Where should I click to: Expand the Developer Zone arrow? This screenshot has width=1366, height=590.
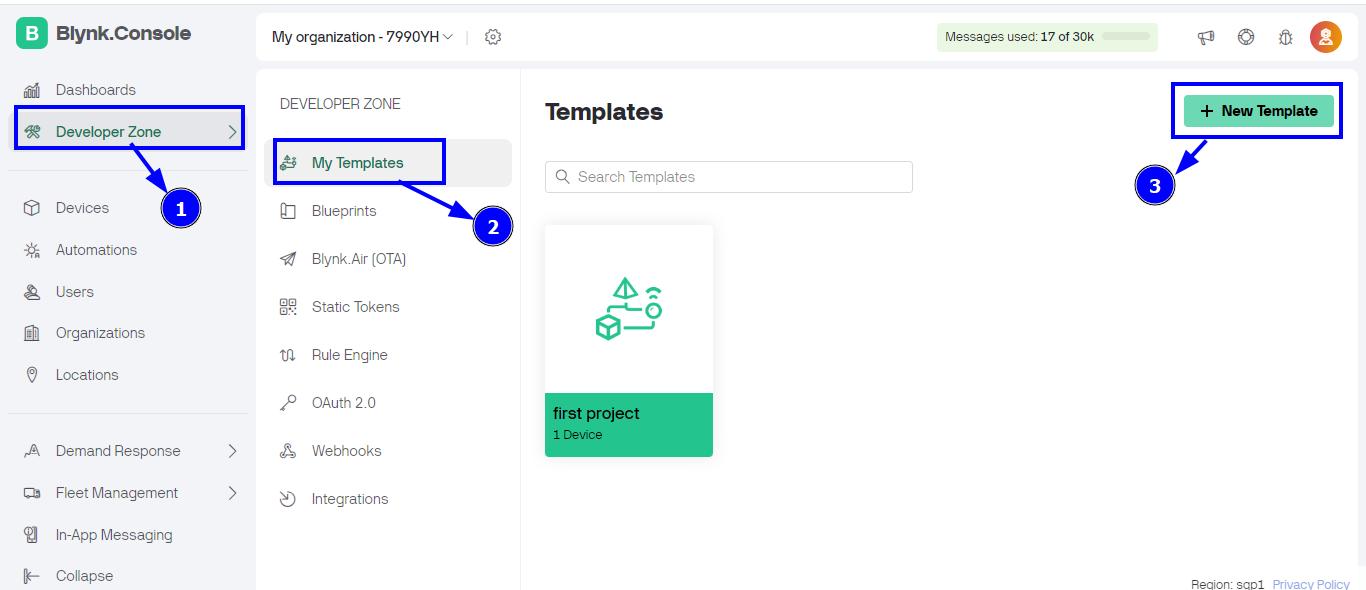233,132
